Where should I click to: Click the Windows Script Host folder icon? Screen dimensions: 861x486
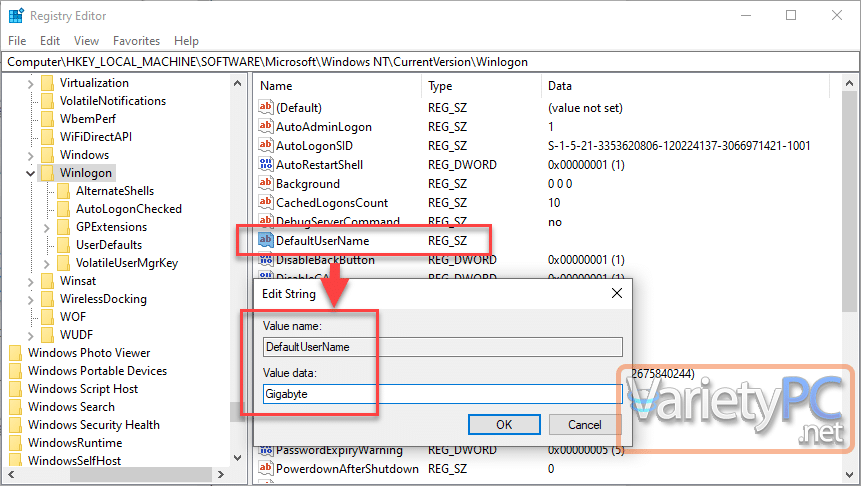(16, 389)
